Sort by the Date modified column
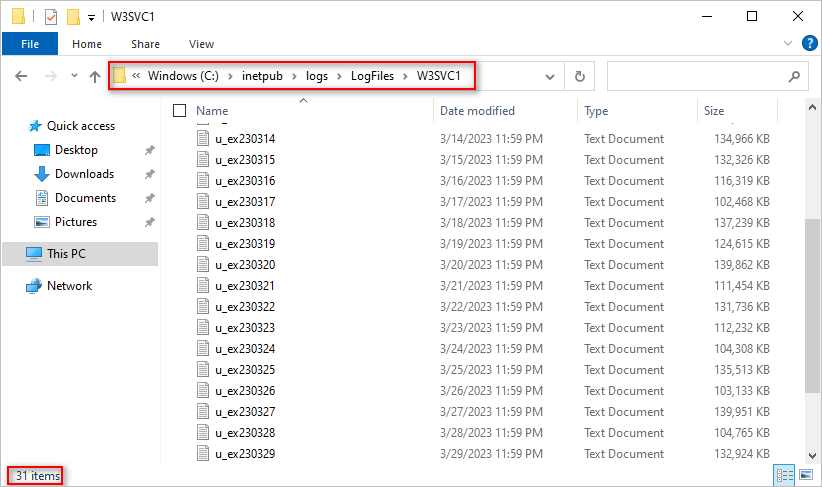822x487 pixels. [x=477, y=111]
